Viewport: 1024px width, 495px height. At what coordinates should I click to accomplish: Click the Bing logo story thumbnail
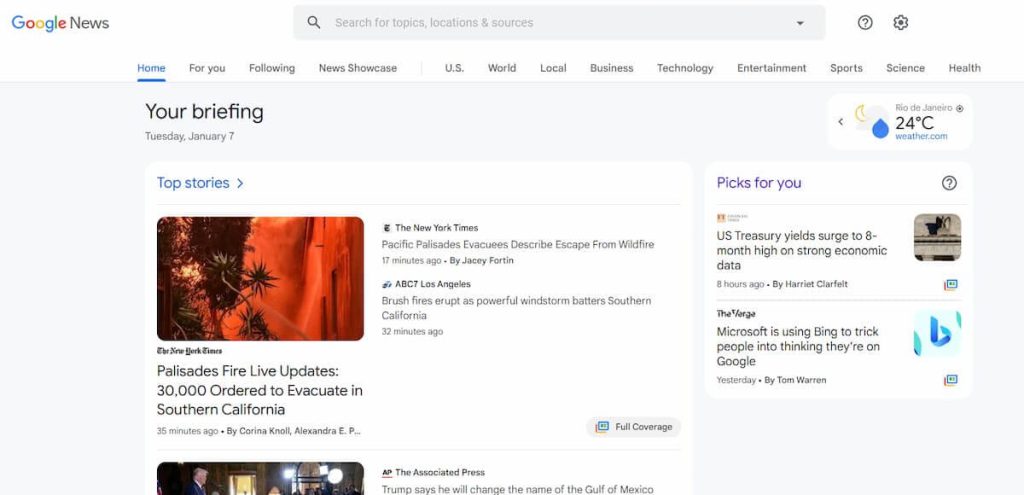(x=937, y=333)
